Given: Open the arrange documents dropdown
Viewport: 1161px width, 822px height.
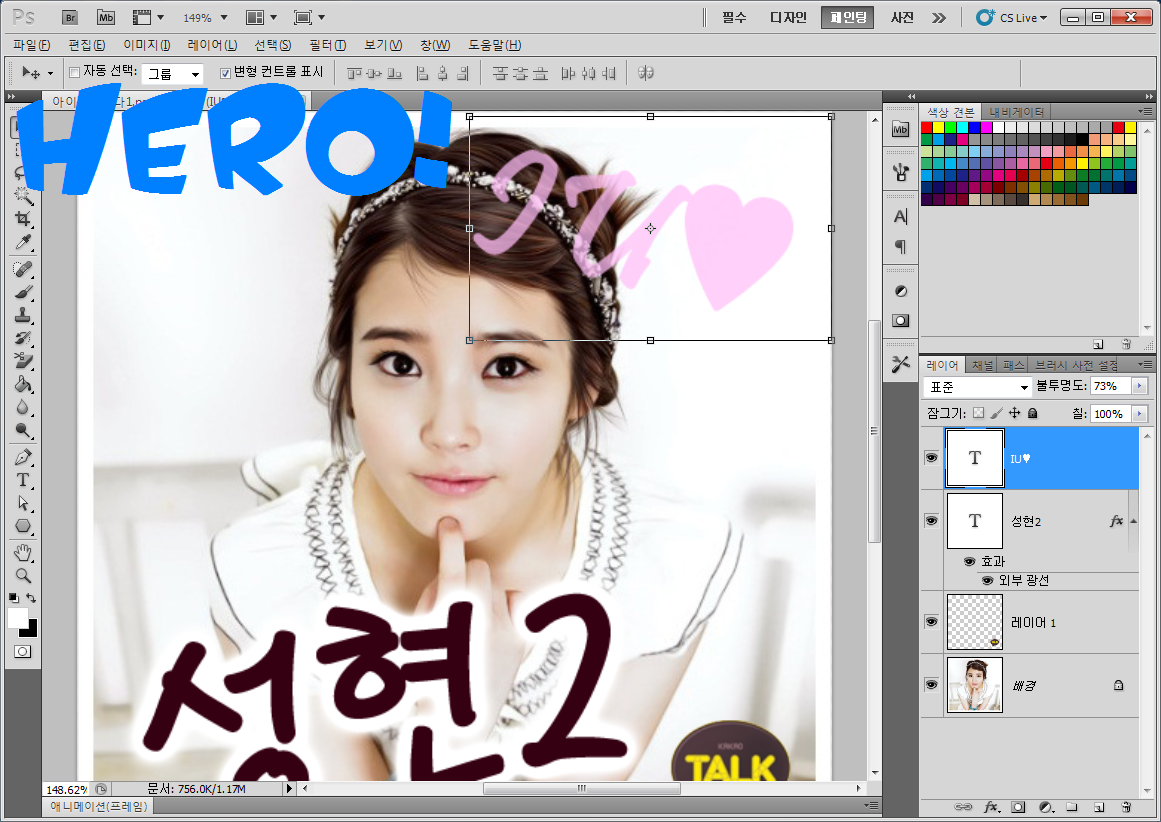Looking at the screenshot, I should pyautogui.click(x=261, y=17).
